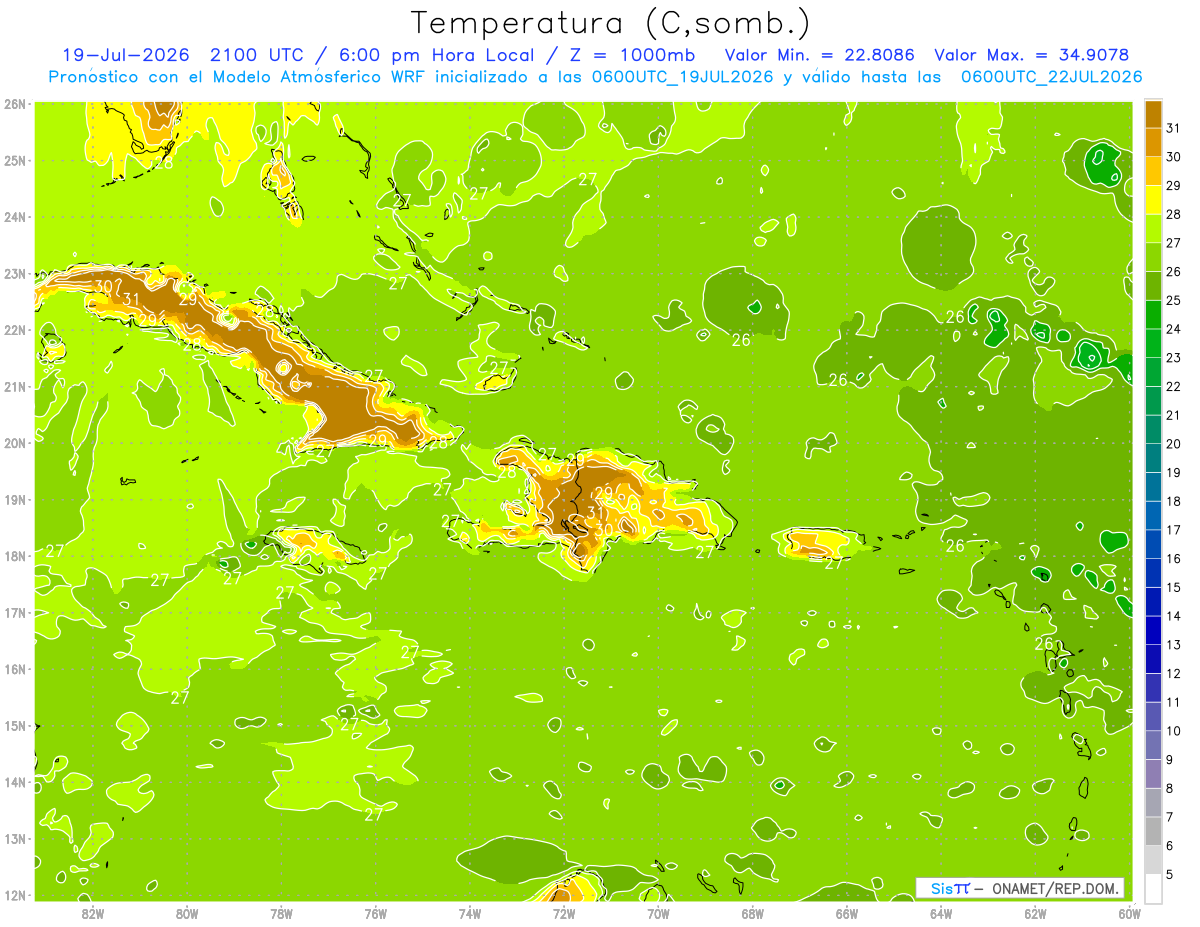Click 'Valor Max. = 34.9078' text

tap(1033, 55)
